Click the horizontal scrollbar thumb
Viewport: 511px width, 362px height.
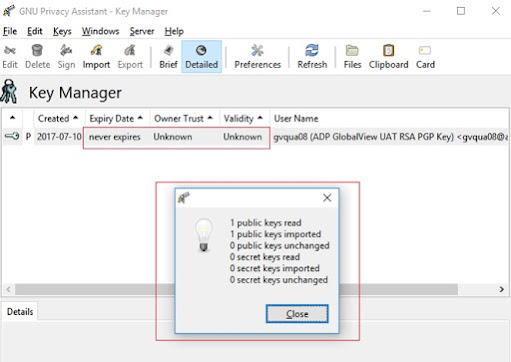coord(236,289)
